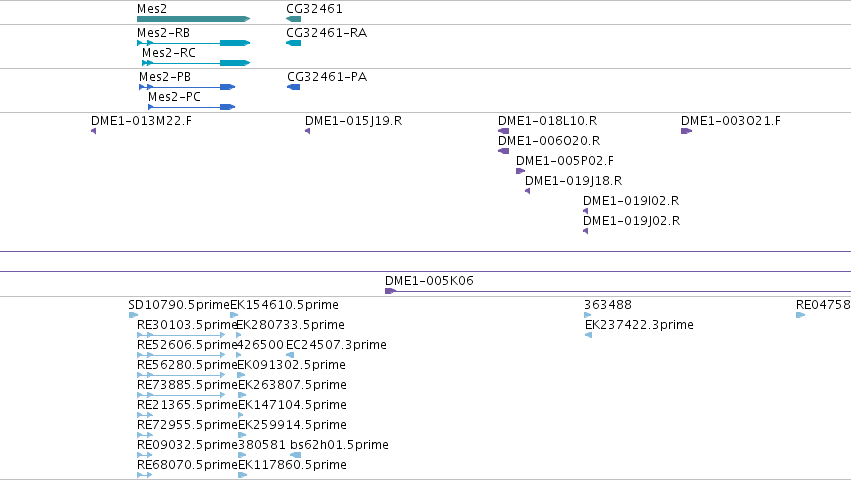This screenshot has width=851, height=480.
Task: Click the DME1-005K06 label text
Action: (x=429, y=281)
